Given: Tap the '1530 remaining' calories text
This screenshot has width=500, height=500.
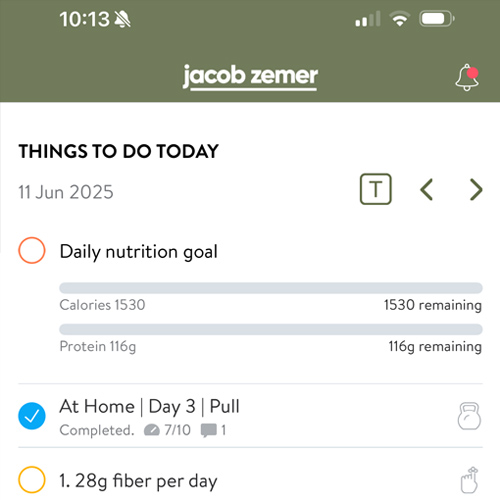Looking at the screenshot, I should 433,305.
